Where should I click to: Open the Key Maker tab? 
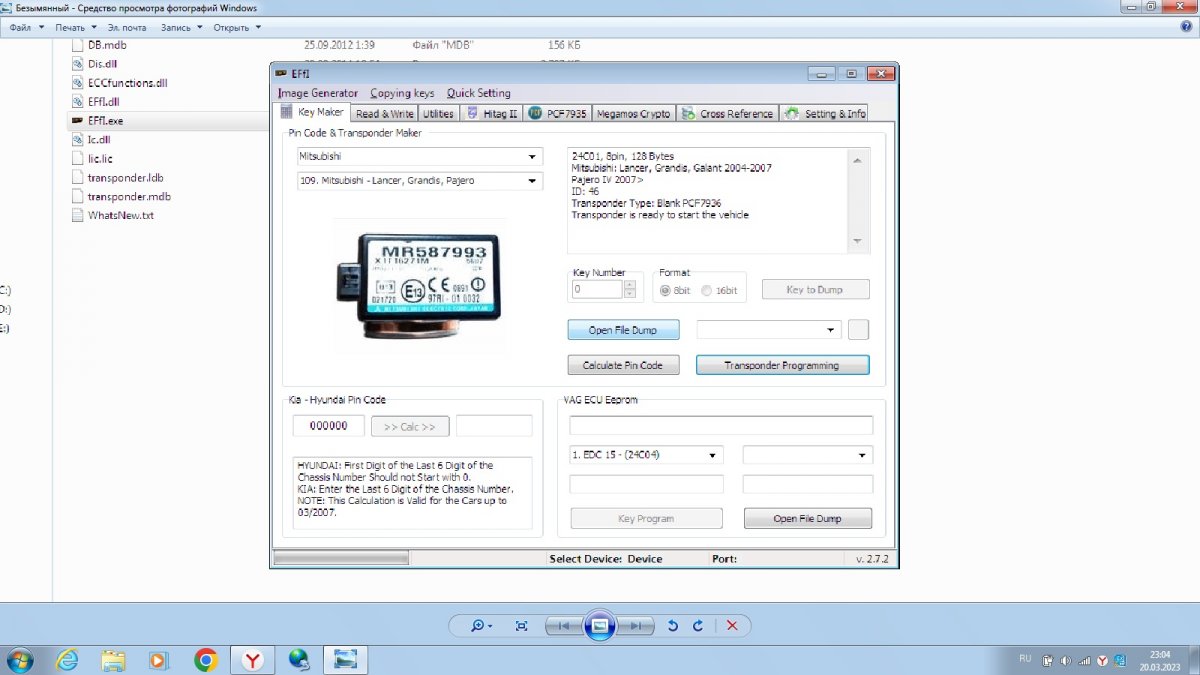(x=312, y=113)
